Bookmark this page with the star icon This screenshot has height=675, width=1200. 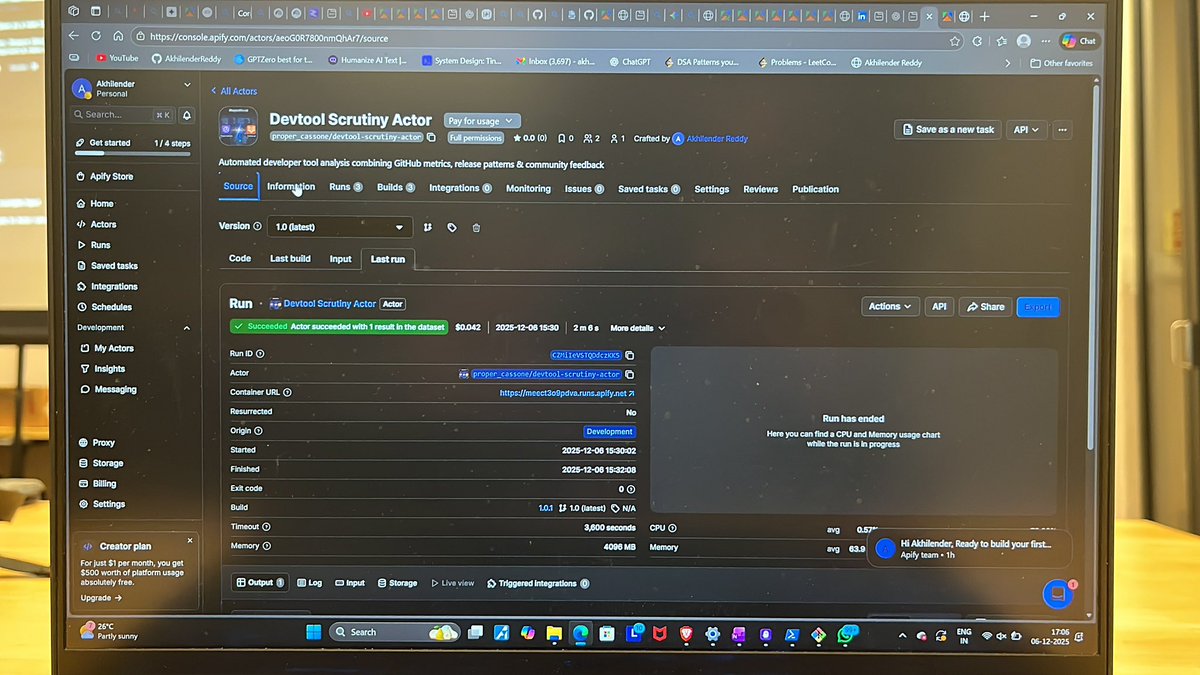click(x=955, y=41)
